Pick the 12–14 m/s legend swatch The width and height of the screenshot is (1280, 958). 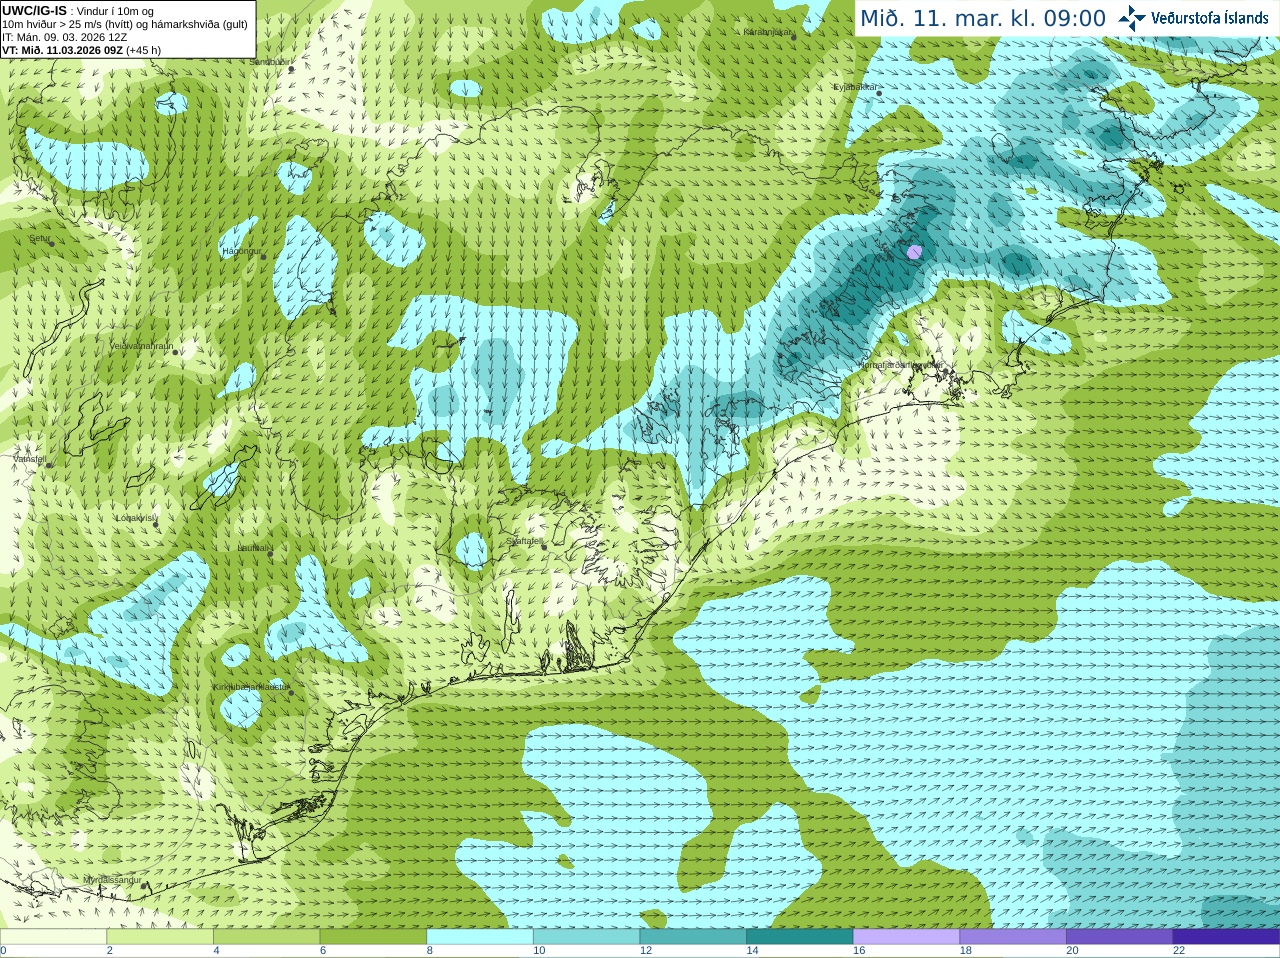(693, 937)
